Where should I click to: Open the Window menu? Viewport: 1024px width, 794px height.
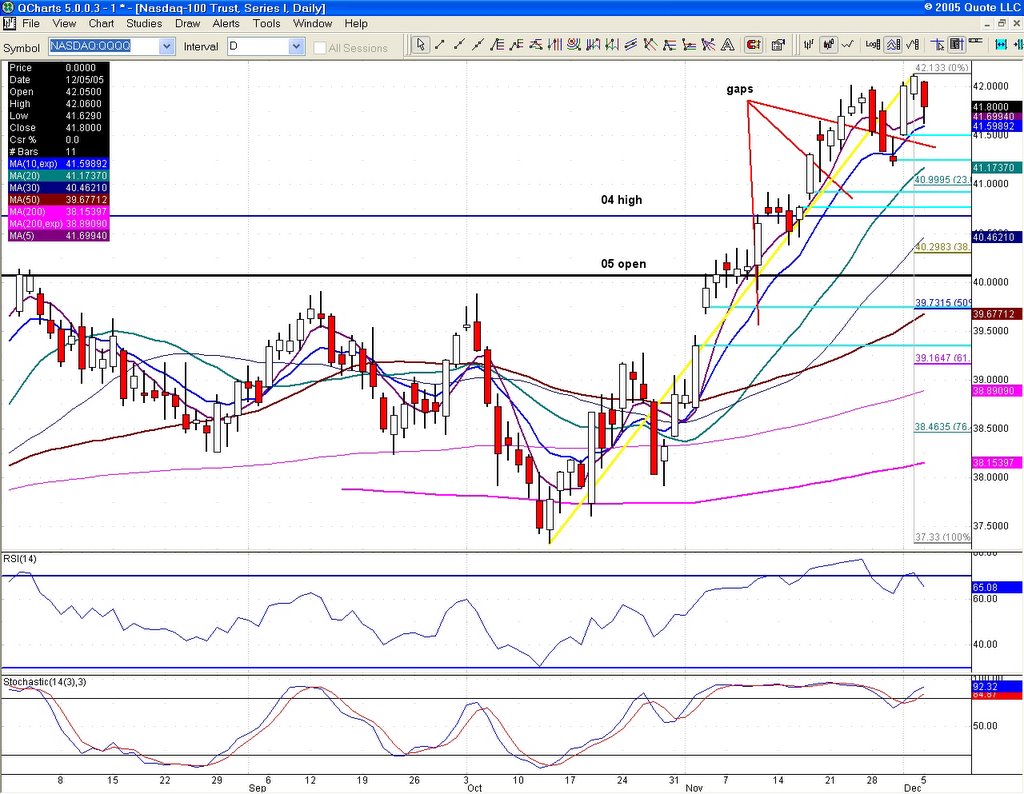click(x=312, y=24)
